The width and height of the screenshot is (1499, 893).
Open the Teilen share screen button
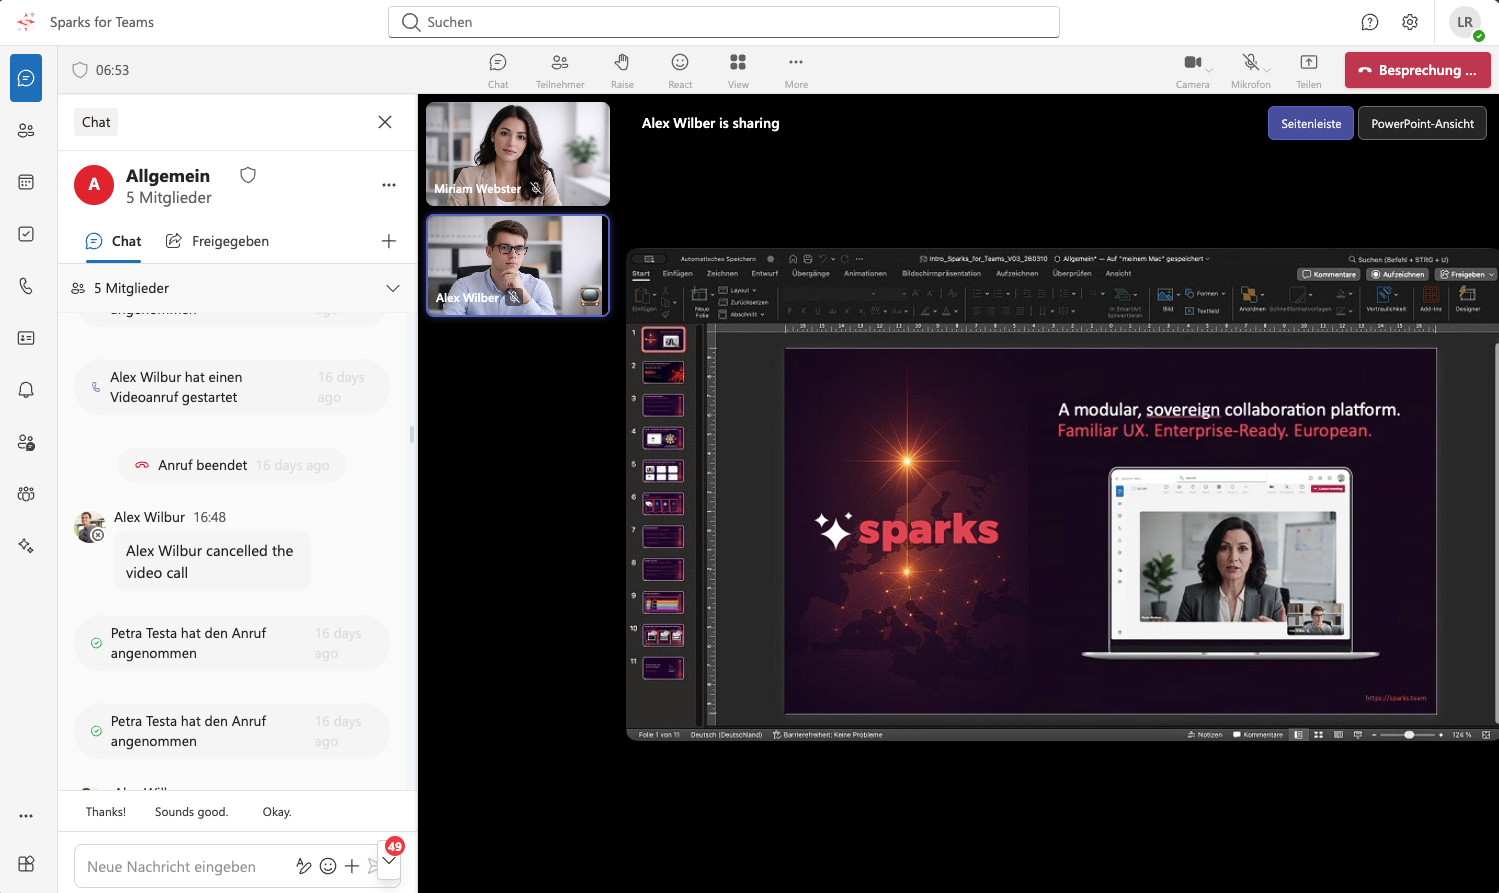point(1309,70)
